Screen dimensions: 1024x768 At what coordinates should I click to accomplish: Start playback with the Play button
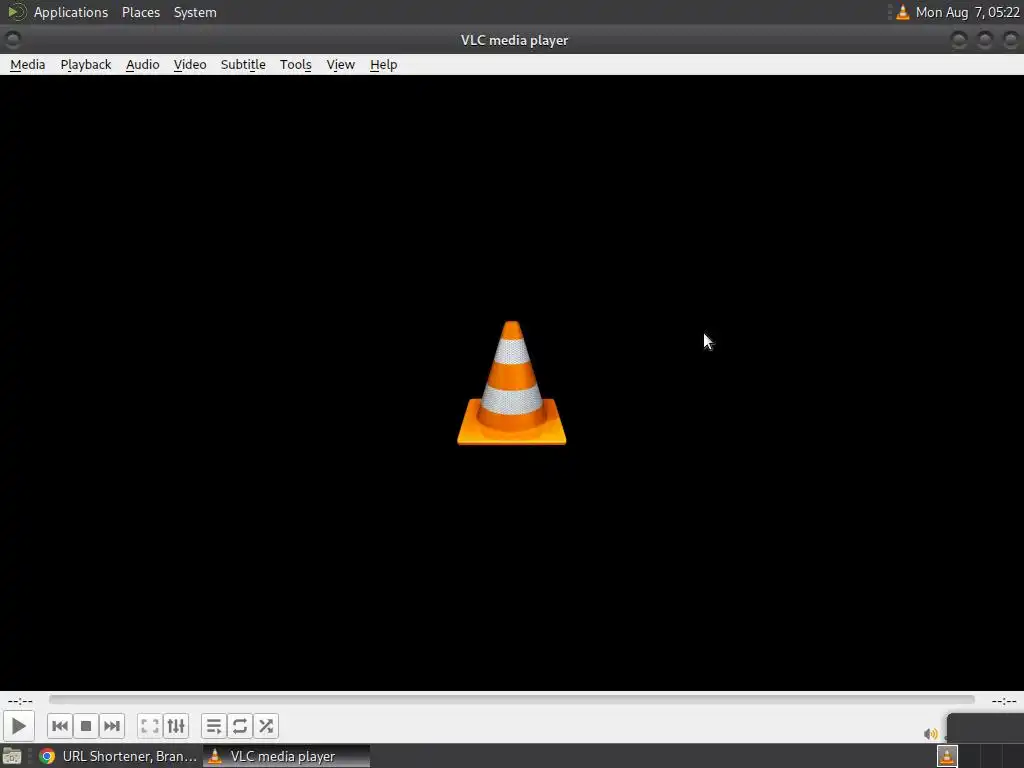[18, 726]
